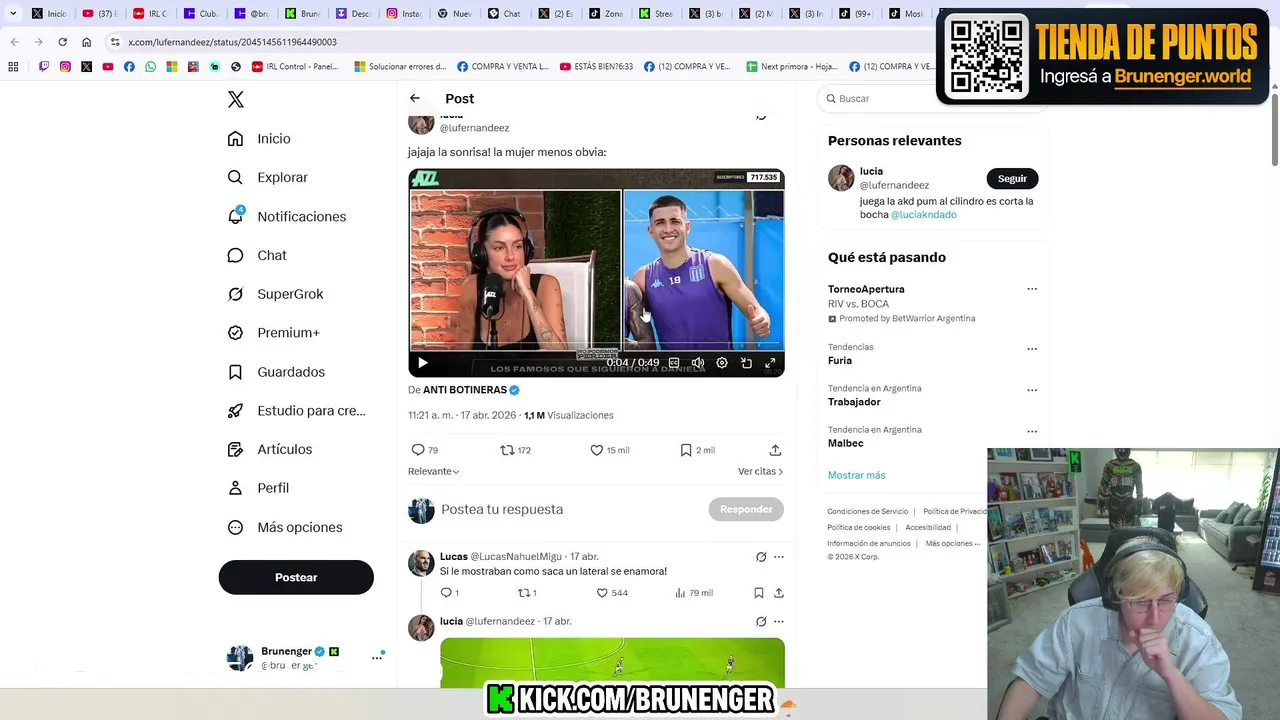
Task: Open the Twitch bookmark icon
Action: (44, 67)
